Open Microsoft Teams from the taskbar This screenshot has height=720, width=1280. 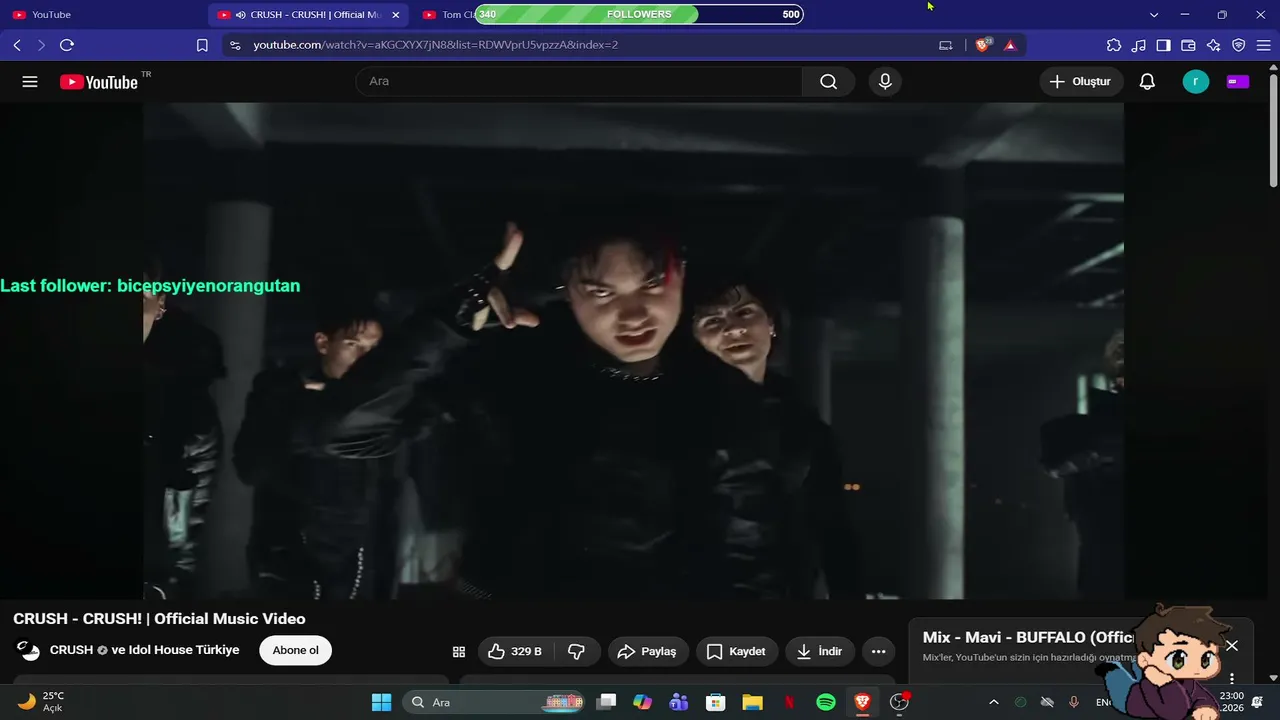point(679,702)
